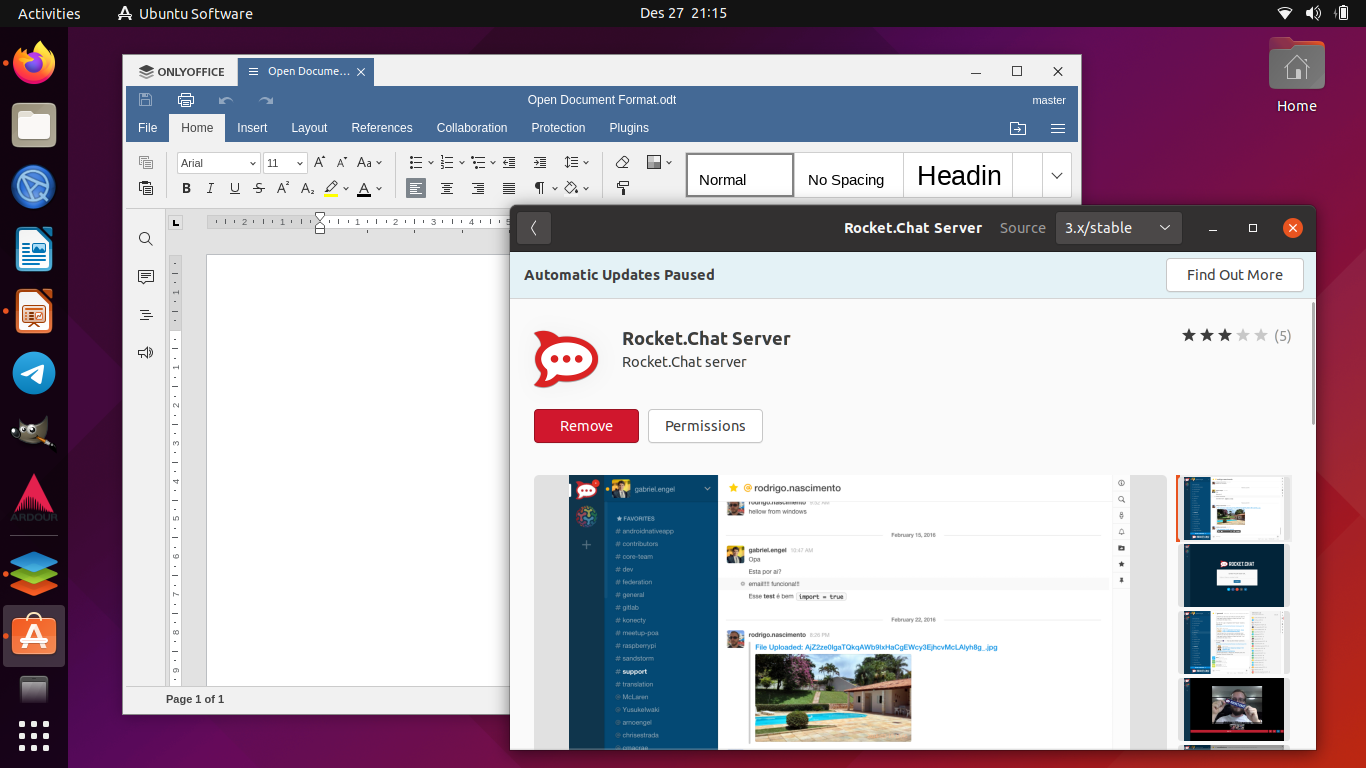The width and height of the screenshot is (1366, 768).
Task: Click the Save icon in ONLYOFFICE
Action: point(145,100)
